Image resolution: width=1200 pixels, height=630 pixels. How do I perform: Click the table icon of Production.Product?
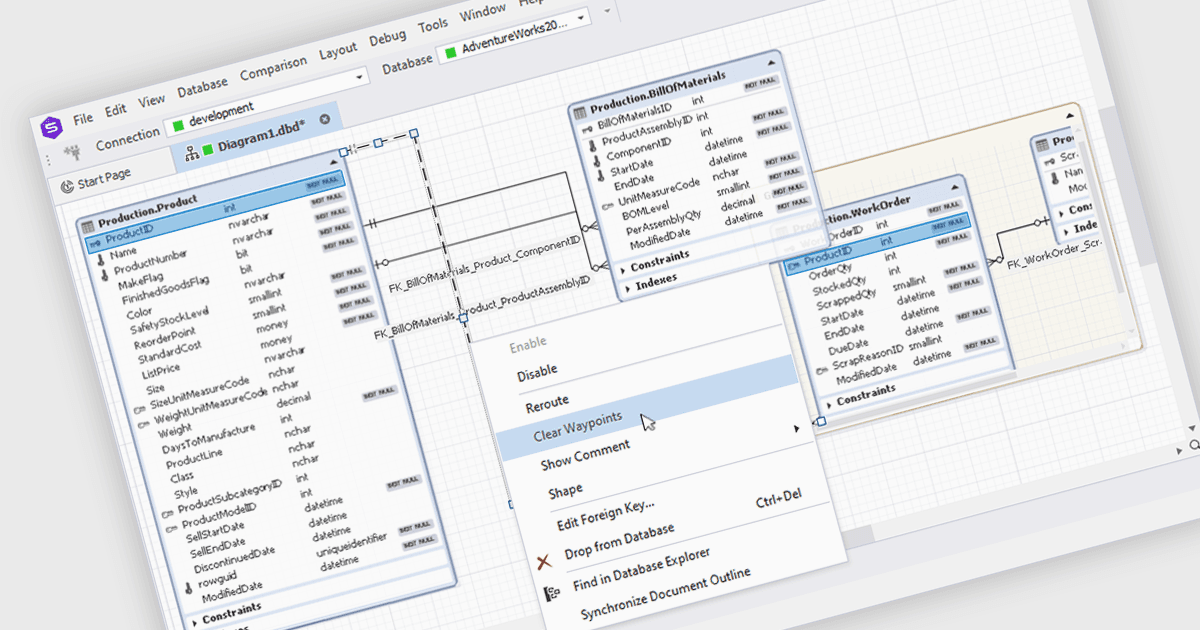pos(88,226)
